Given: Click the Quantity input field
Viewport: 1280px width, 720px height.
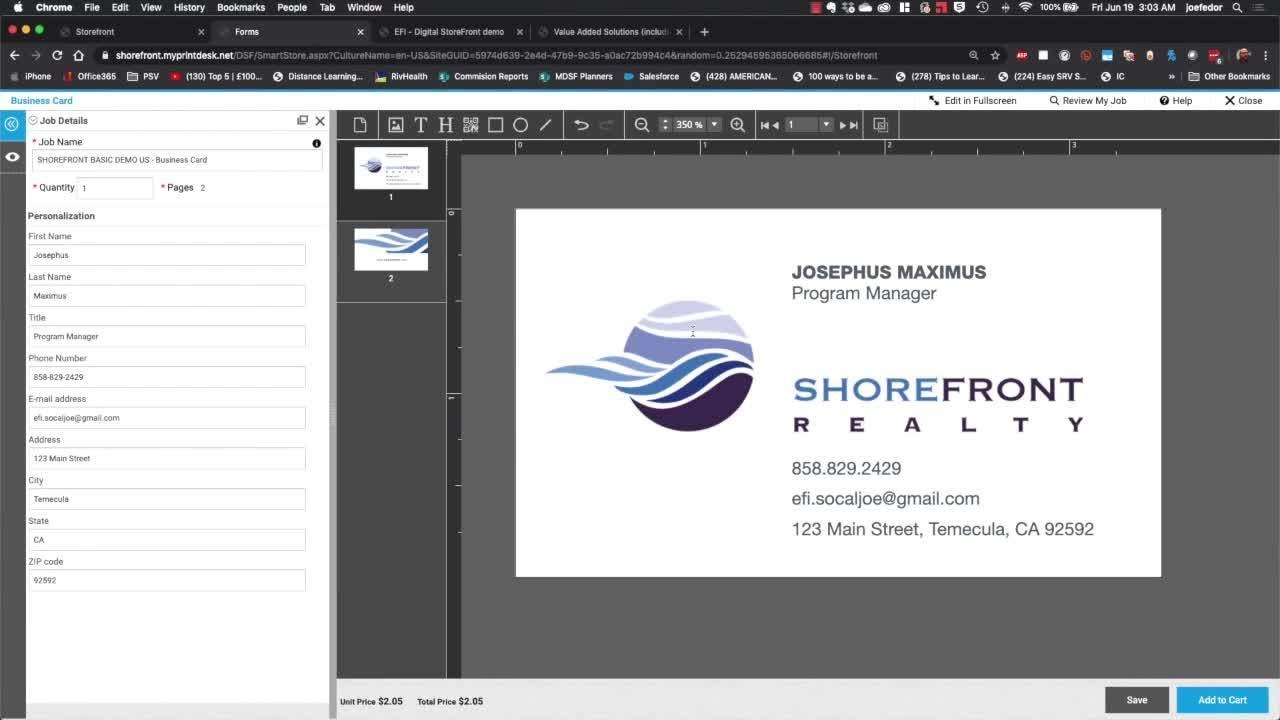Looking at the screenshot, I should [x=115, y=188].
